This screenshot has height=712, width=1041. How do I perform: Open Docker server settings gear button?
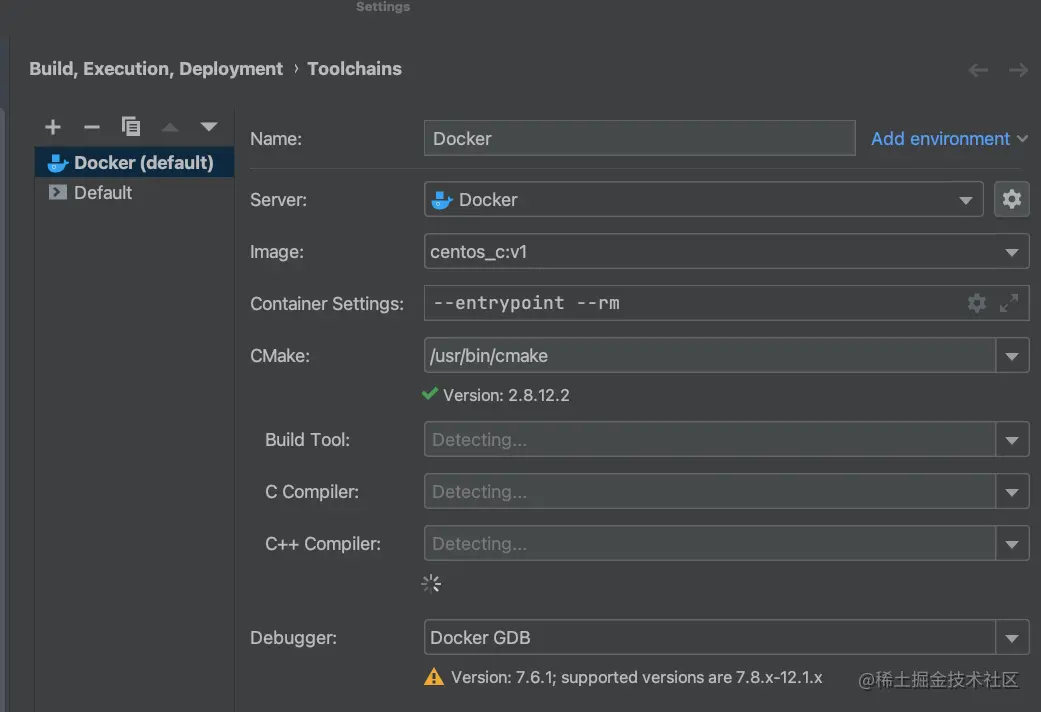point(1011,199)
